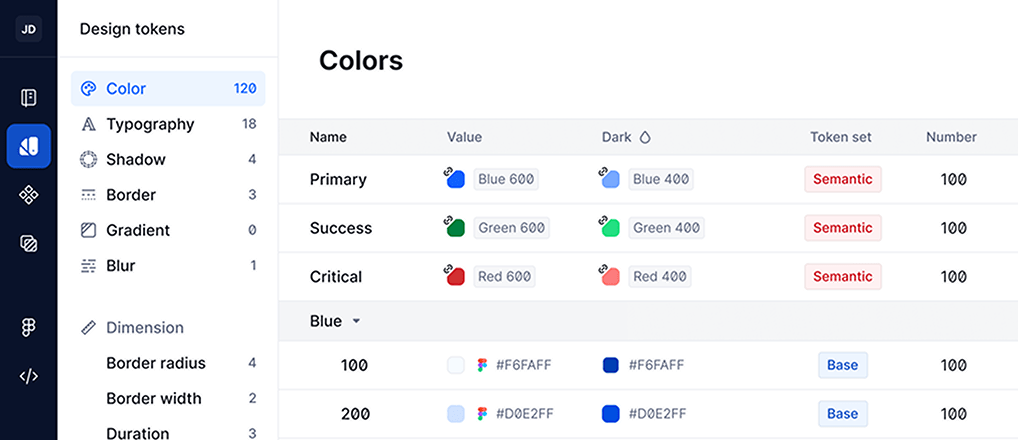Click the dark blue swatch on row 200
1018x440 pixels.
[611, 414]
